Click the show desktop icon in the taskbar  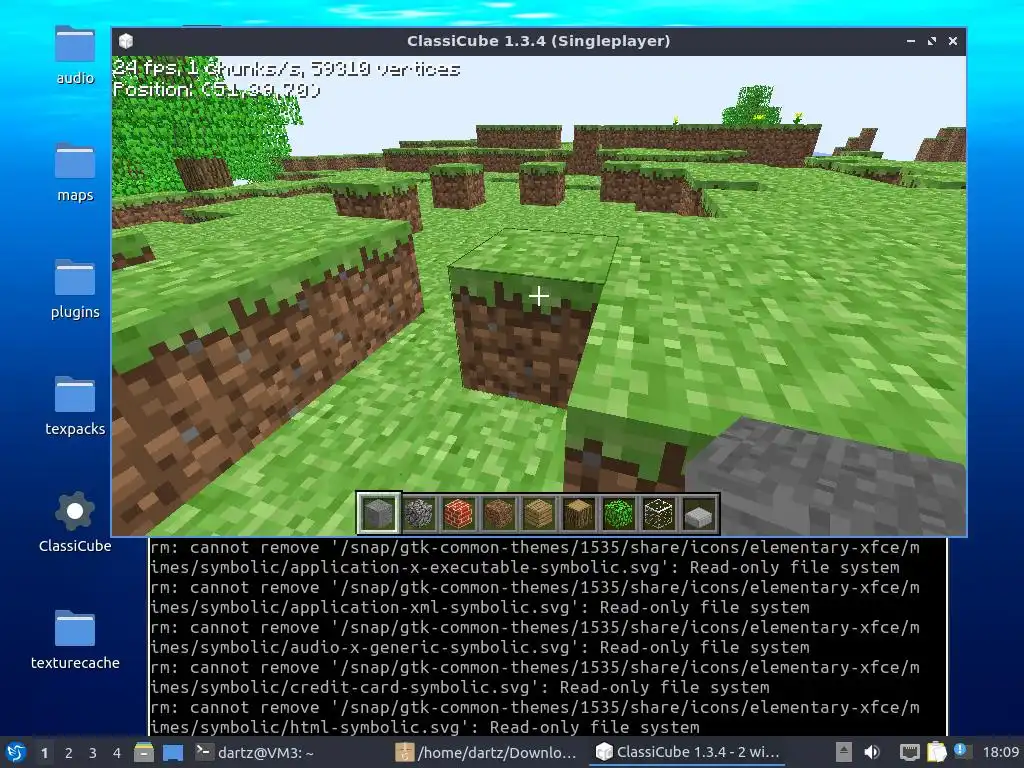[x=172, y=753]
